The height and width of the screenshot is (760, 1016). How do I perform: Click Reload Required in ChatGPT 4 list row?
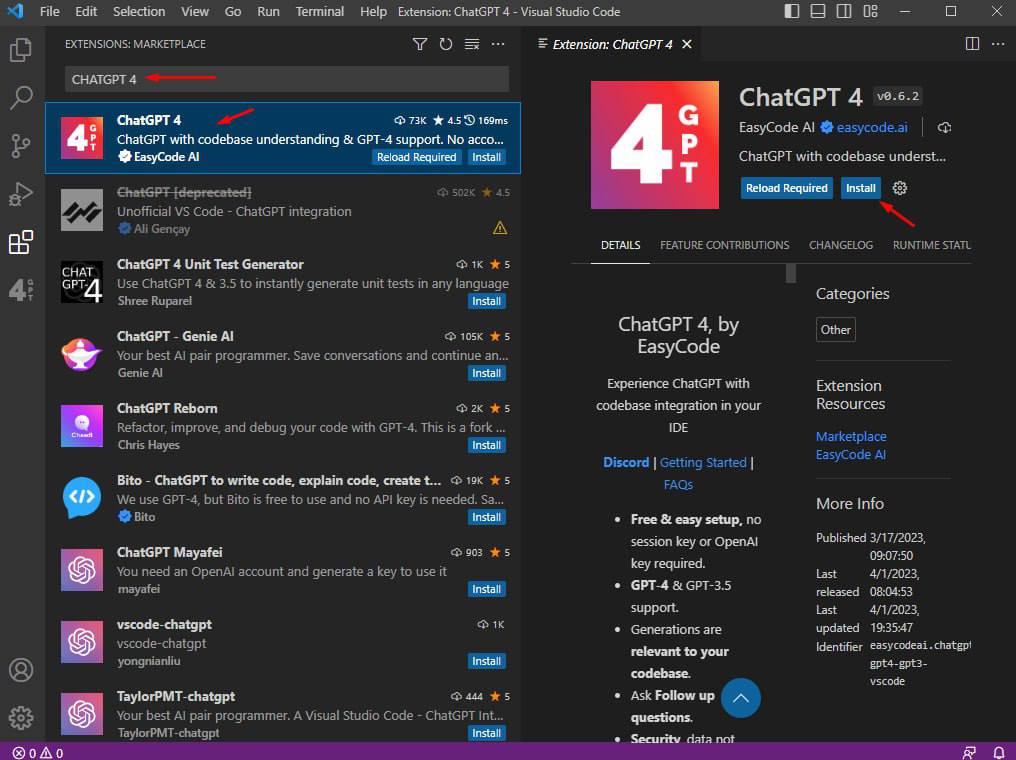[416, 157]
